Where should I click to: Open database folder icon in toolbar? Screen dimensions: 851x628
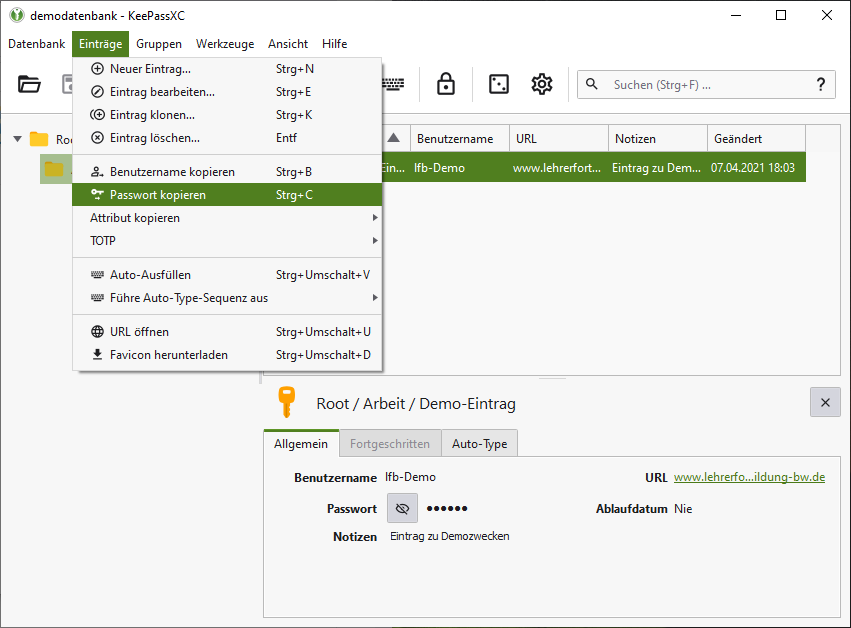click(x=29, y=85)
